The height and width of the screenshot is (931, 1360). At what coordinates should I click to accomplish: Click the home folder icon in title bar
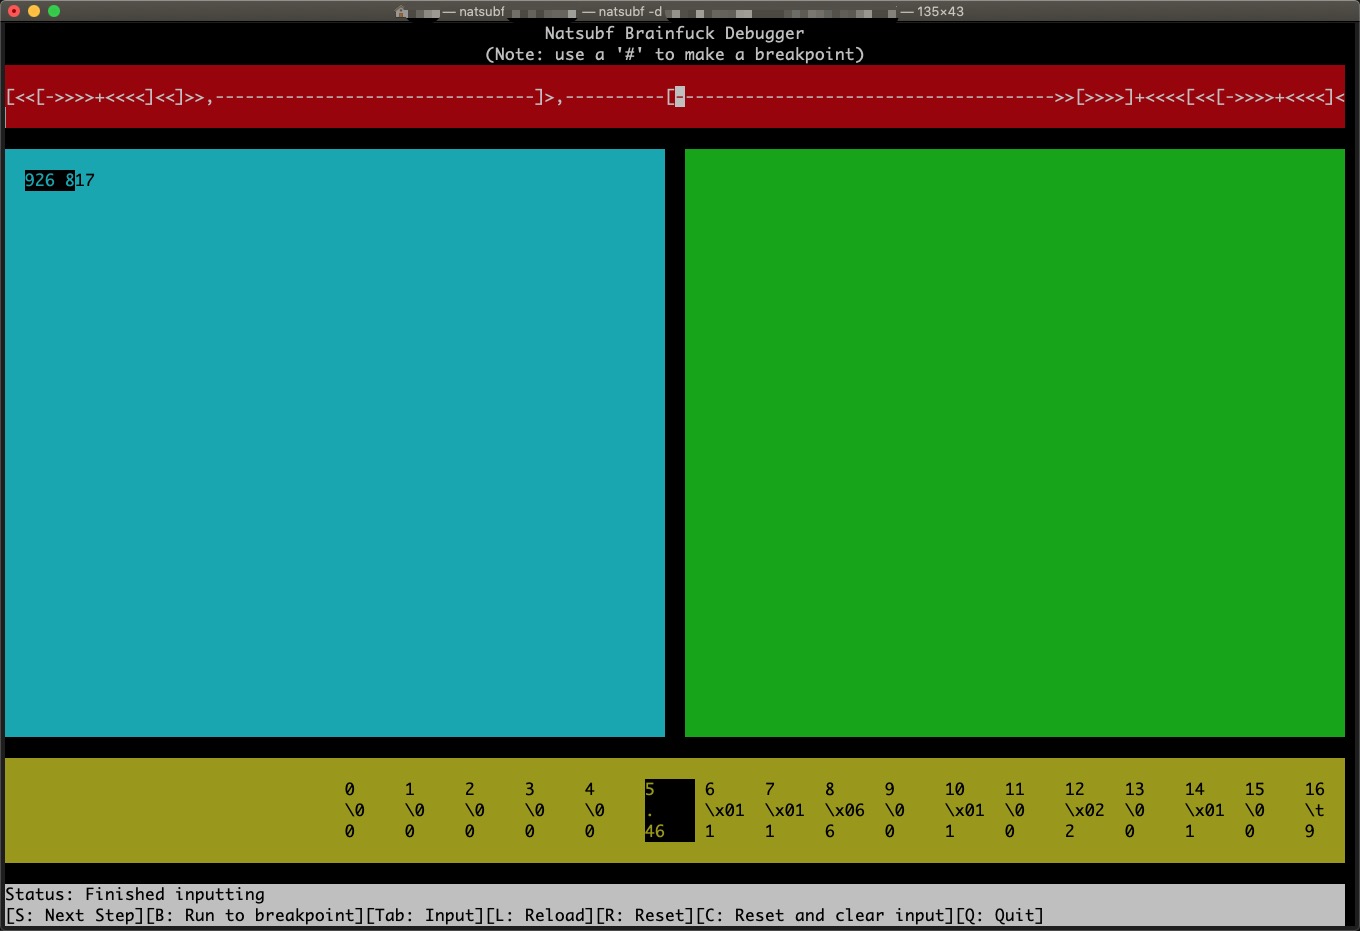point(401,12)
